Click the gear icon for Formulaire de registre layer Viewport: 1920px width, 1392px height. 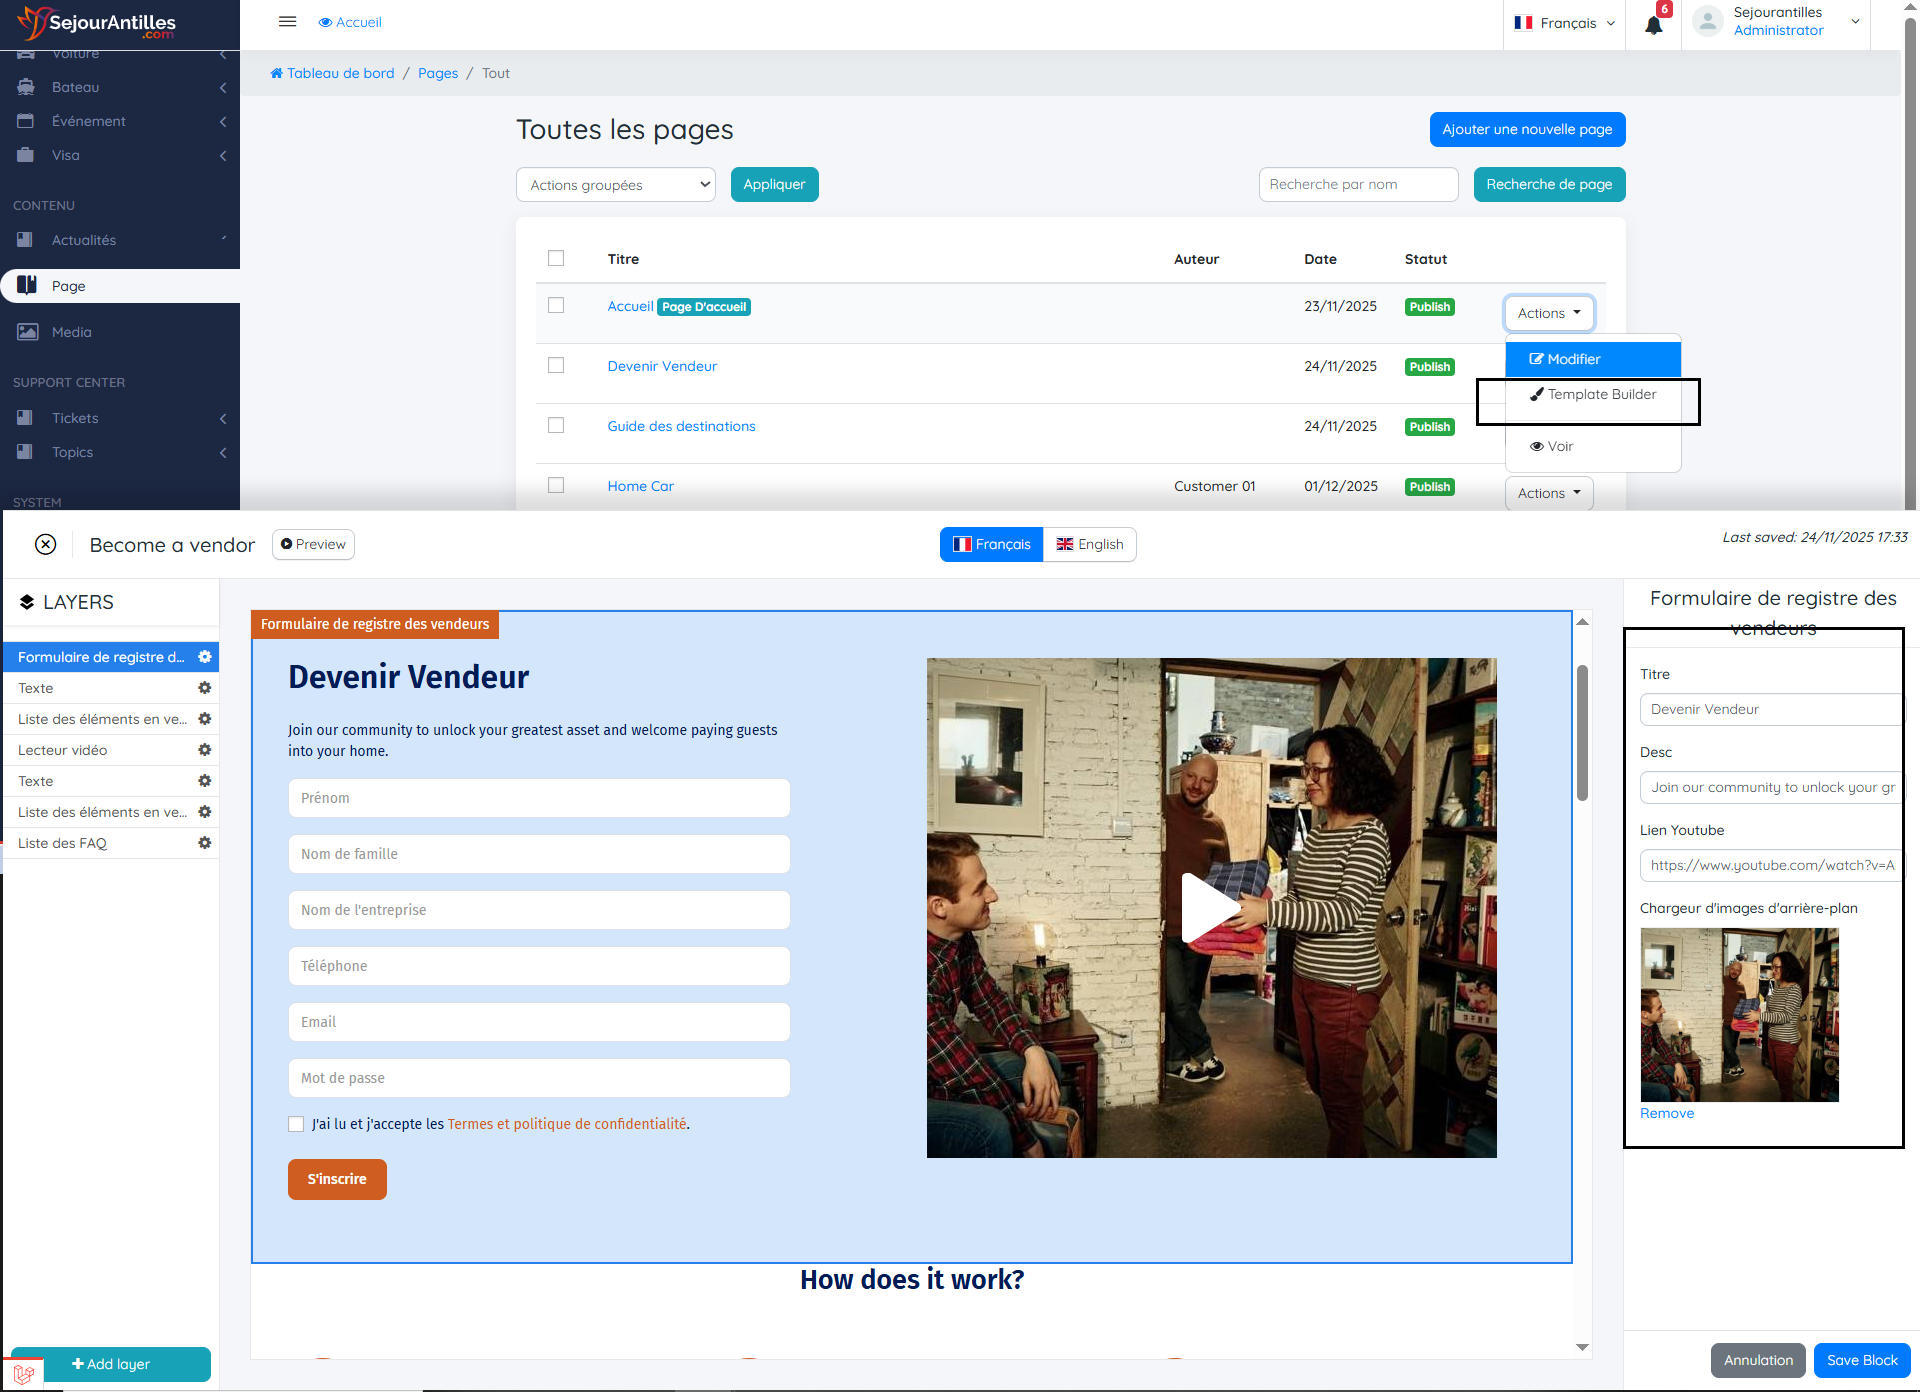(x=205, y=657)
